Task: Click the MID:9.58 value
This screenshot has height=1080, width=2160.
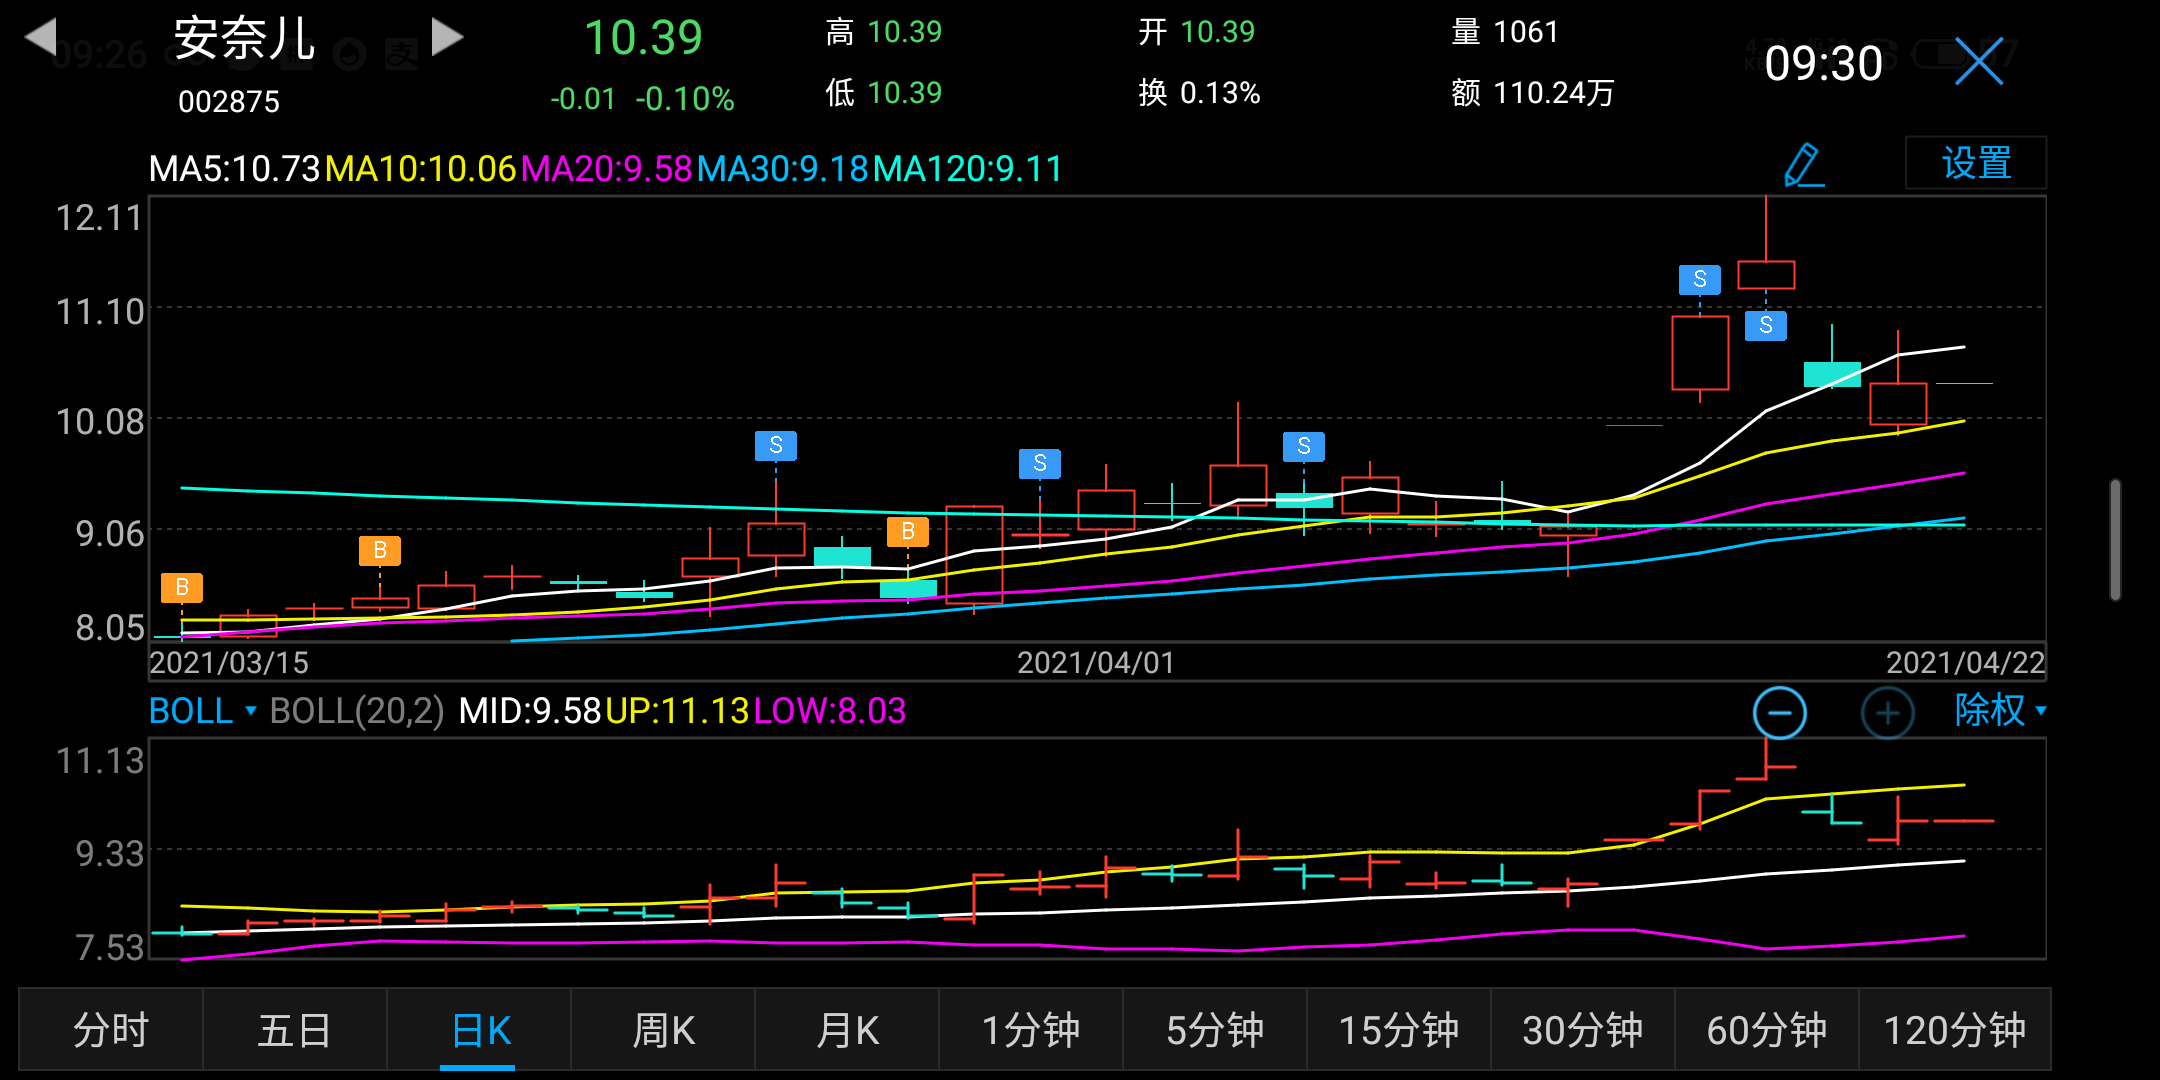Action: pyautogui.click(x=529, y=711)
